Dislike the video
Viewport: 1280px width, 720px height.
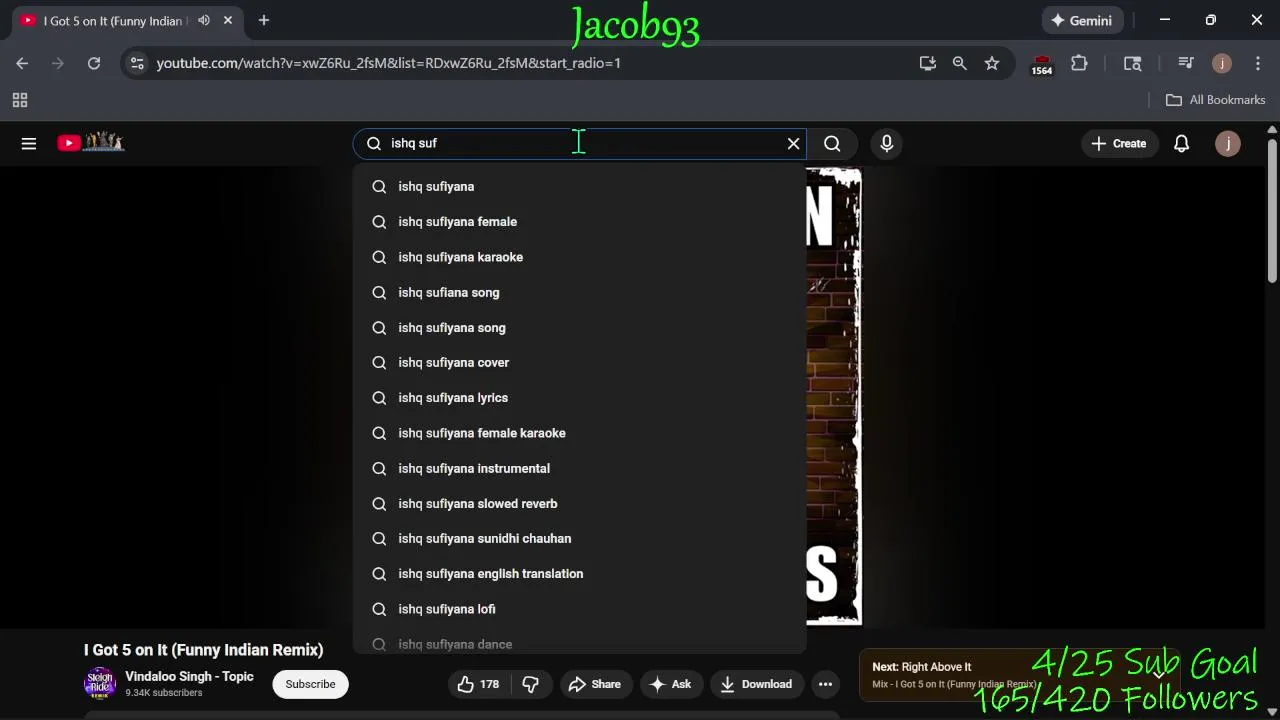(x=531, y=684)
